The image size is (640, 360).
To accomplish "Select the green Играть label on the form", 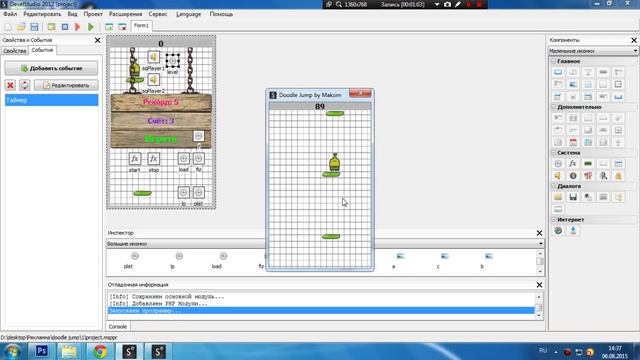I will point(161,139).
